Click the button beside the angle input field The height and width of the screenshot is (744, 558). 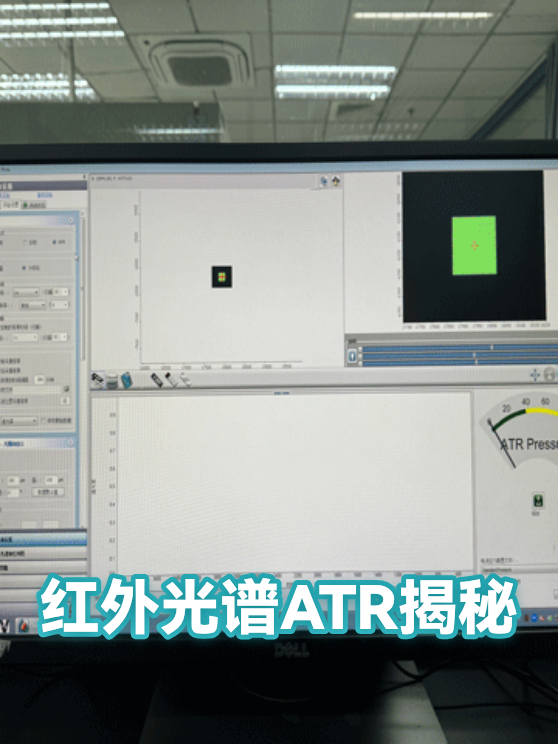pos(48,492)
